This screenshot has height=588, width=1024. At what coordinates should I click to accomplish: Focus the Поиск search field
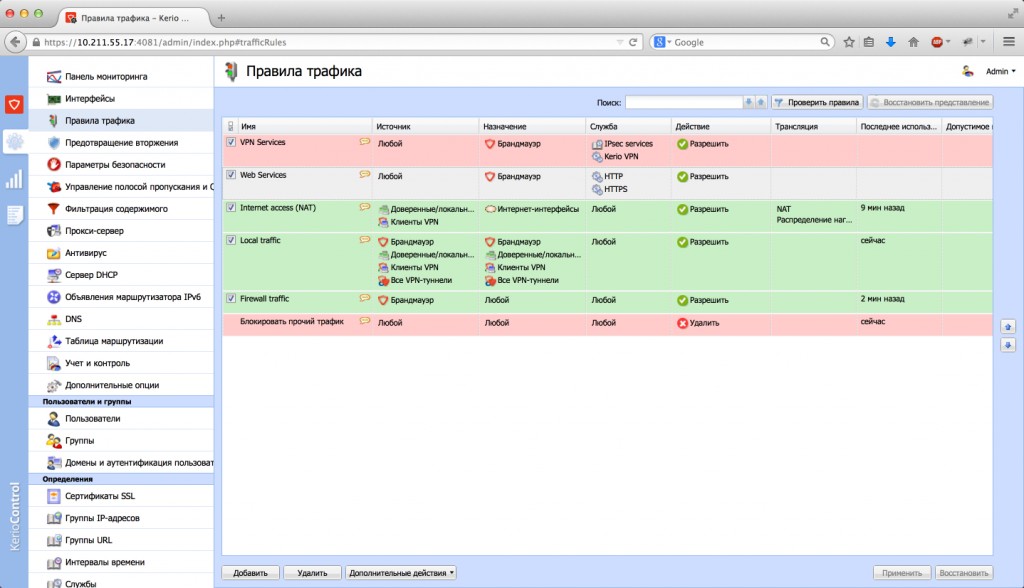click(684, 103)
